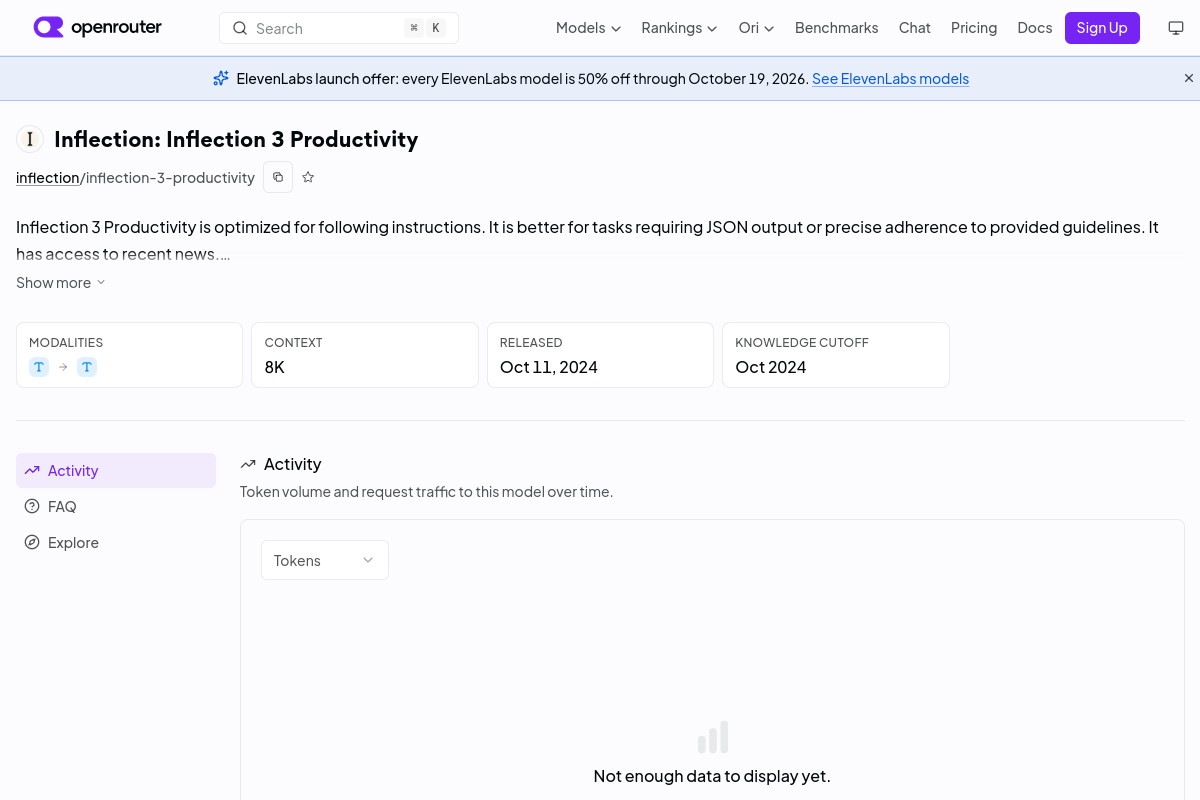Follow the See ElevenLabs models link
Viewport: 1200px width, 800px height.
pyautogui.click(x=890, y=78)
